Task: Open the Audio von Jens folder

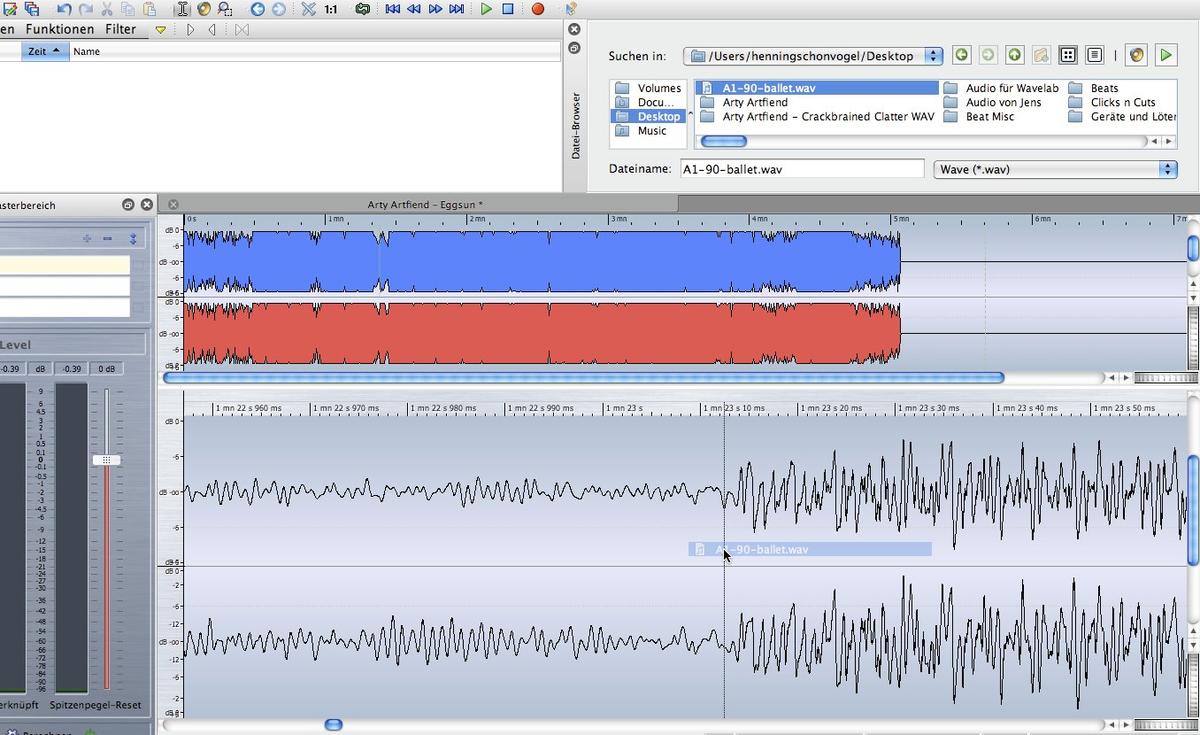Action: click(x=1003, y=102)
